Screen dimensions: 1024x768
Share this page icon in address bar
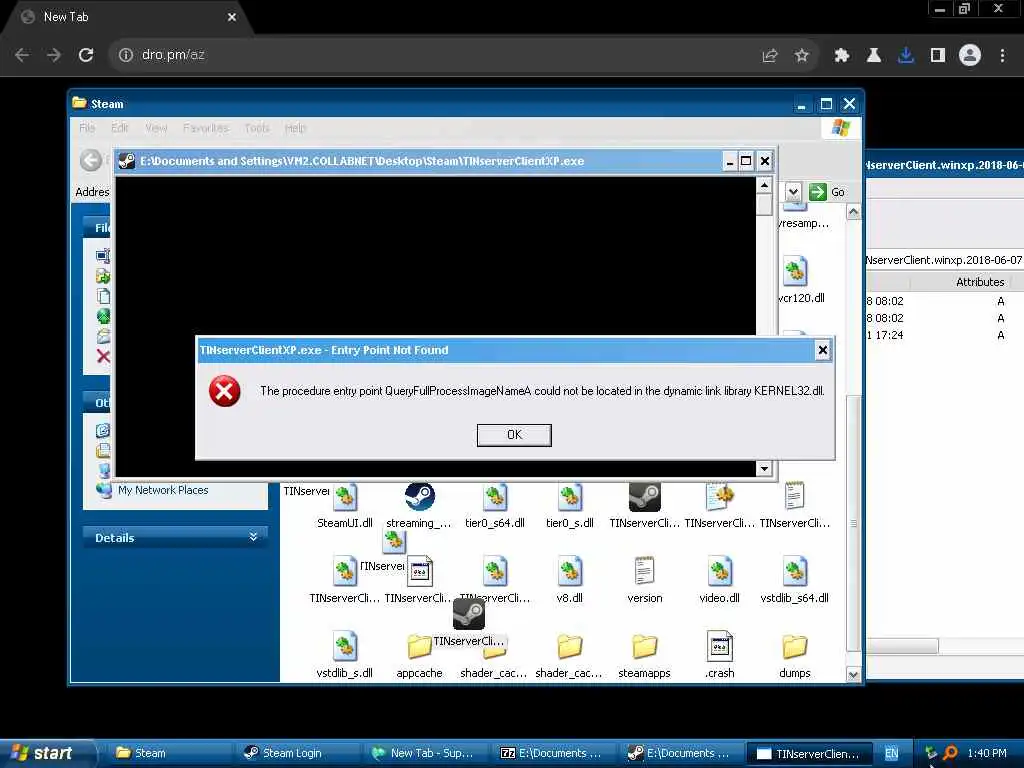pos(770,56)
